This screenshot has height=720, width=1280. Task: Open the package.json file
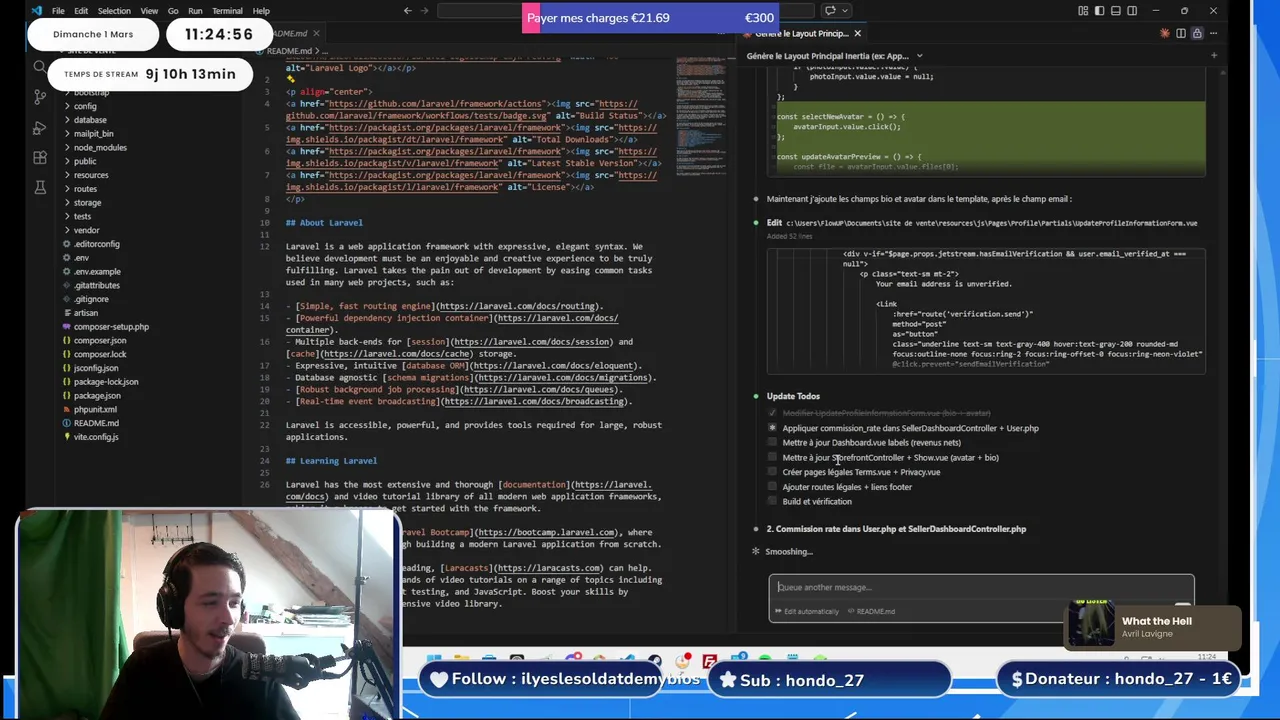(x=97, y=396)
